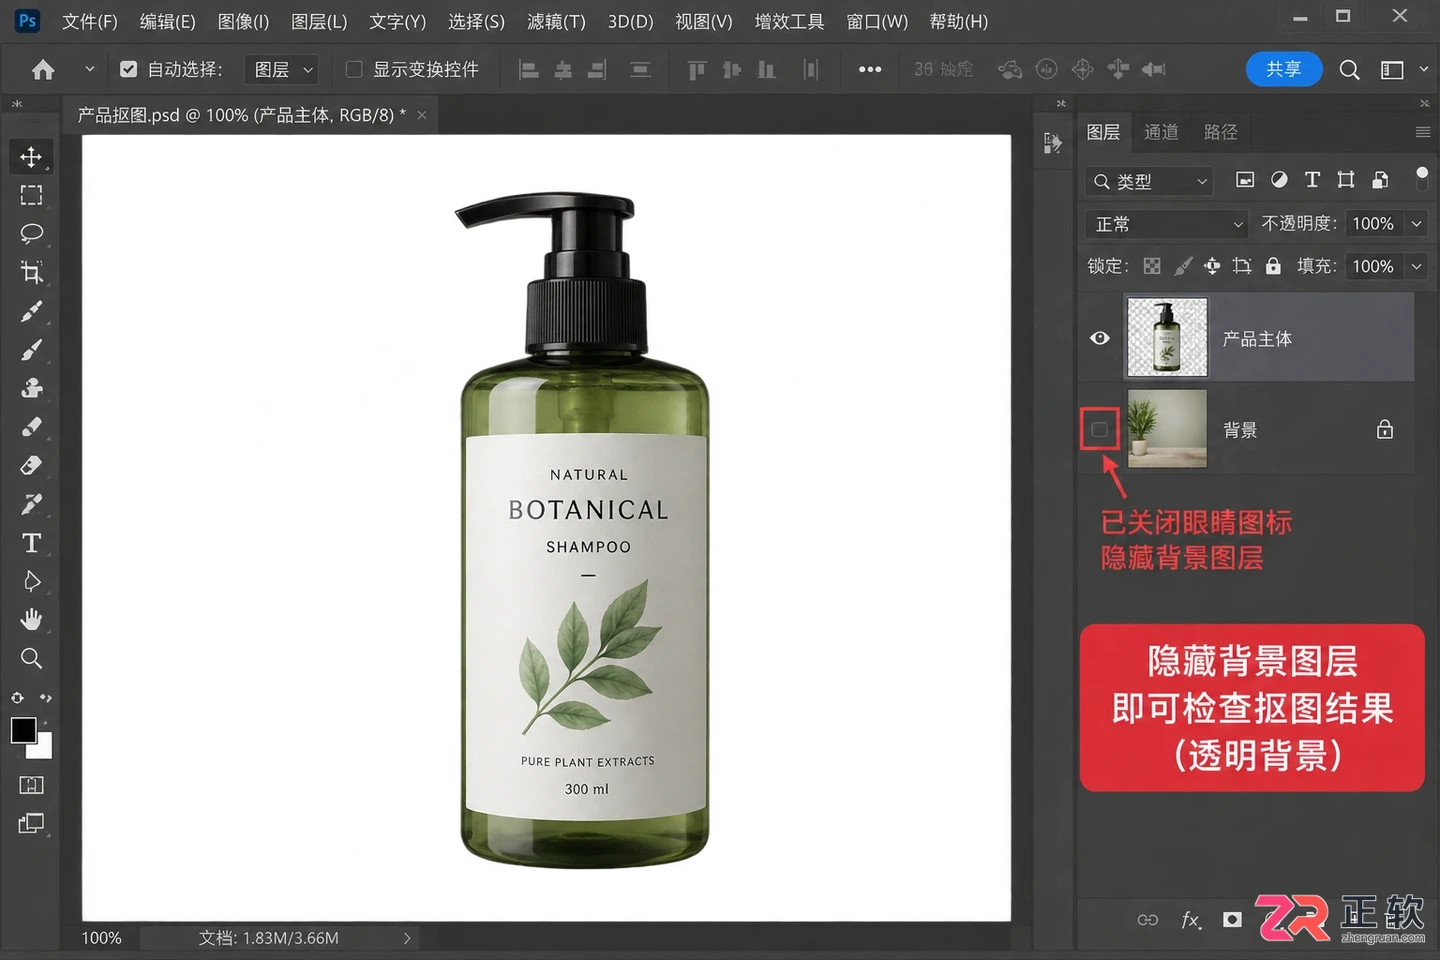The width and height of the screenshot is (1440, 960).
Task: Select the Rectangular Marquee tool
Action: (x=31, y=195)
